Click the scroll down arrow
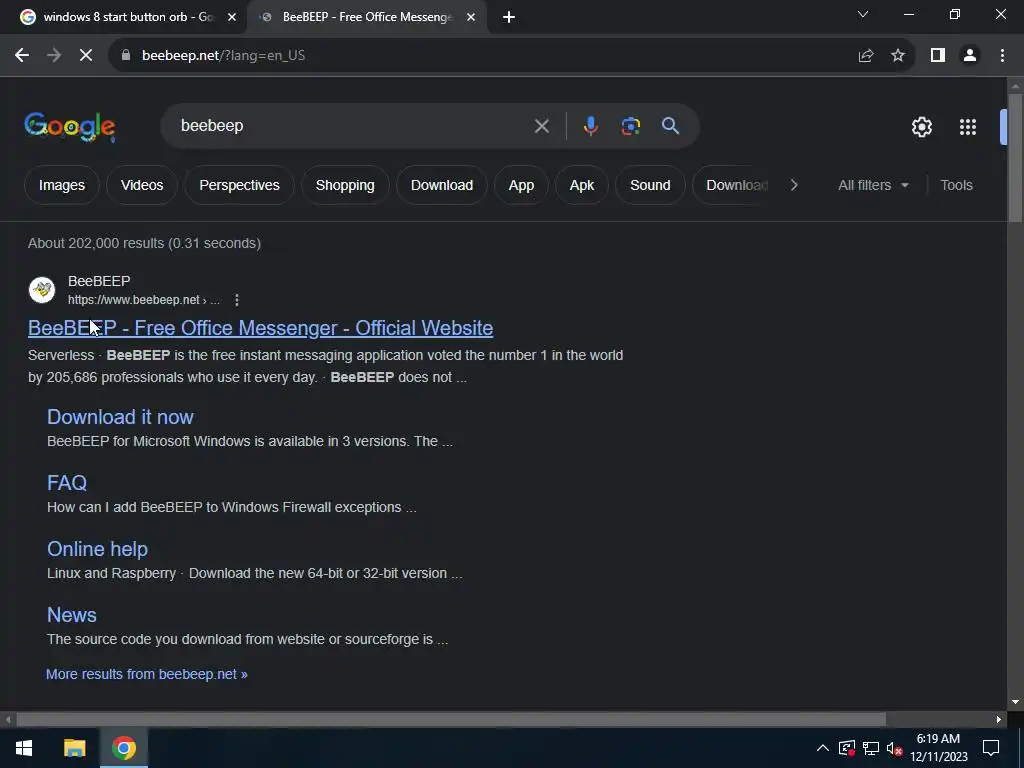 click(1015, 703)
